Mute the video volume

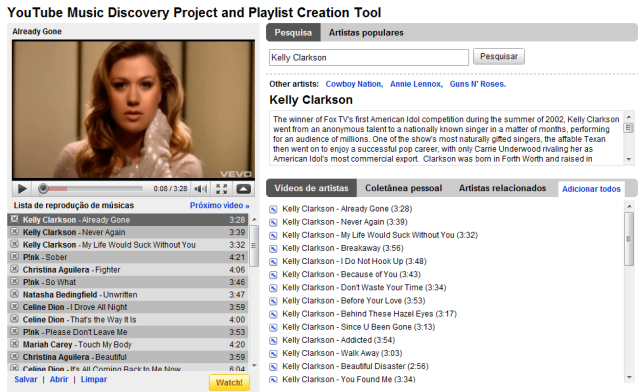point(200,189)
